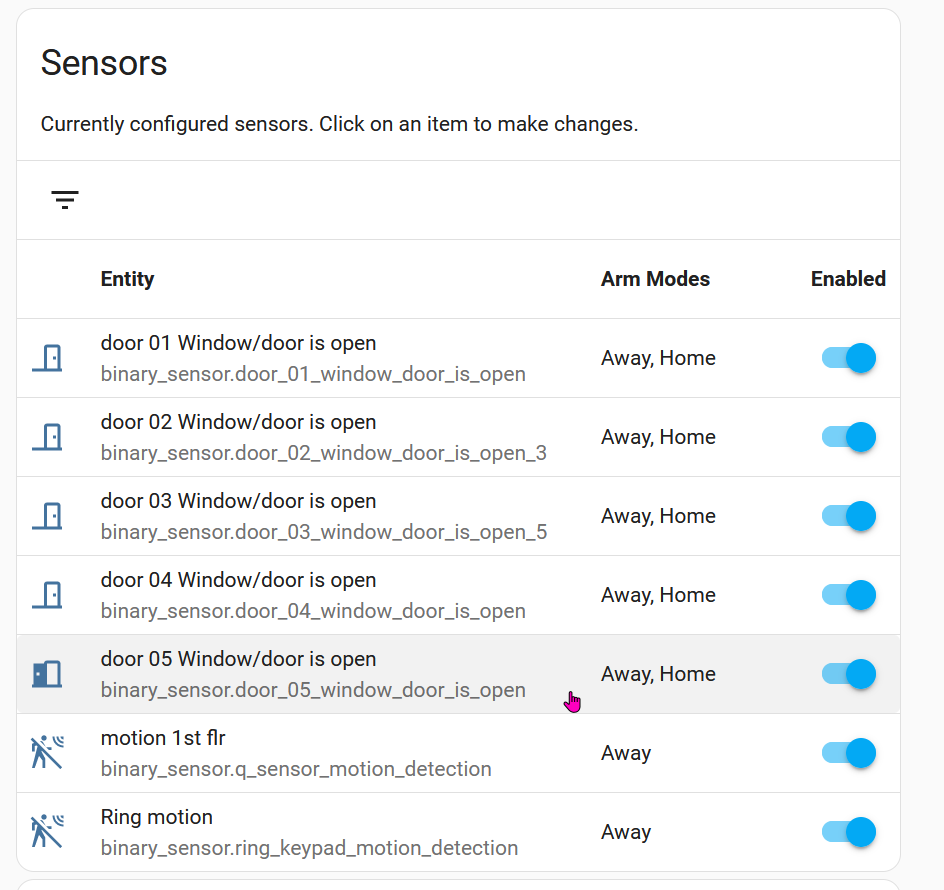Click the filter icon above the sensor list

coord(64,199)
